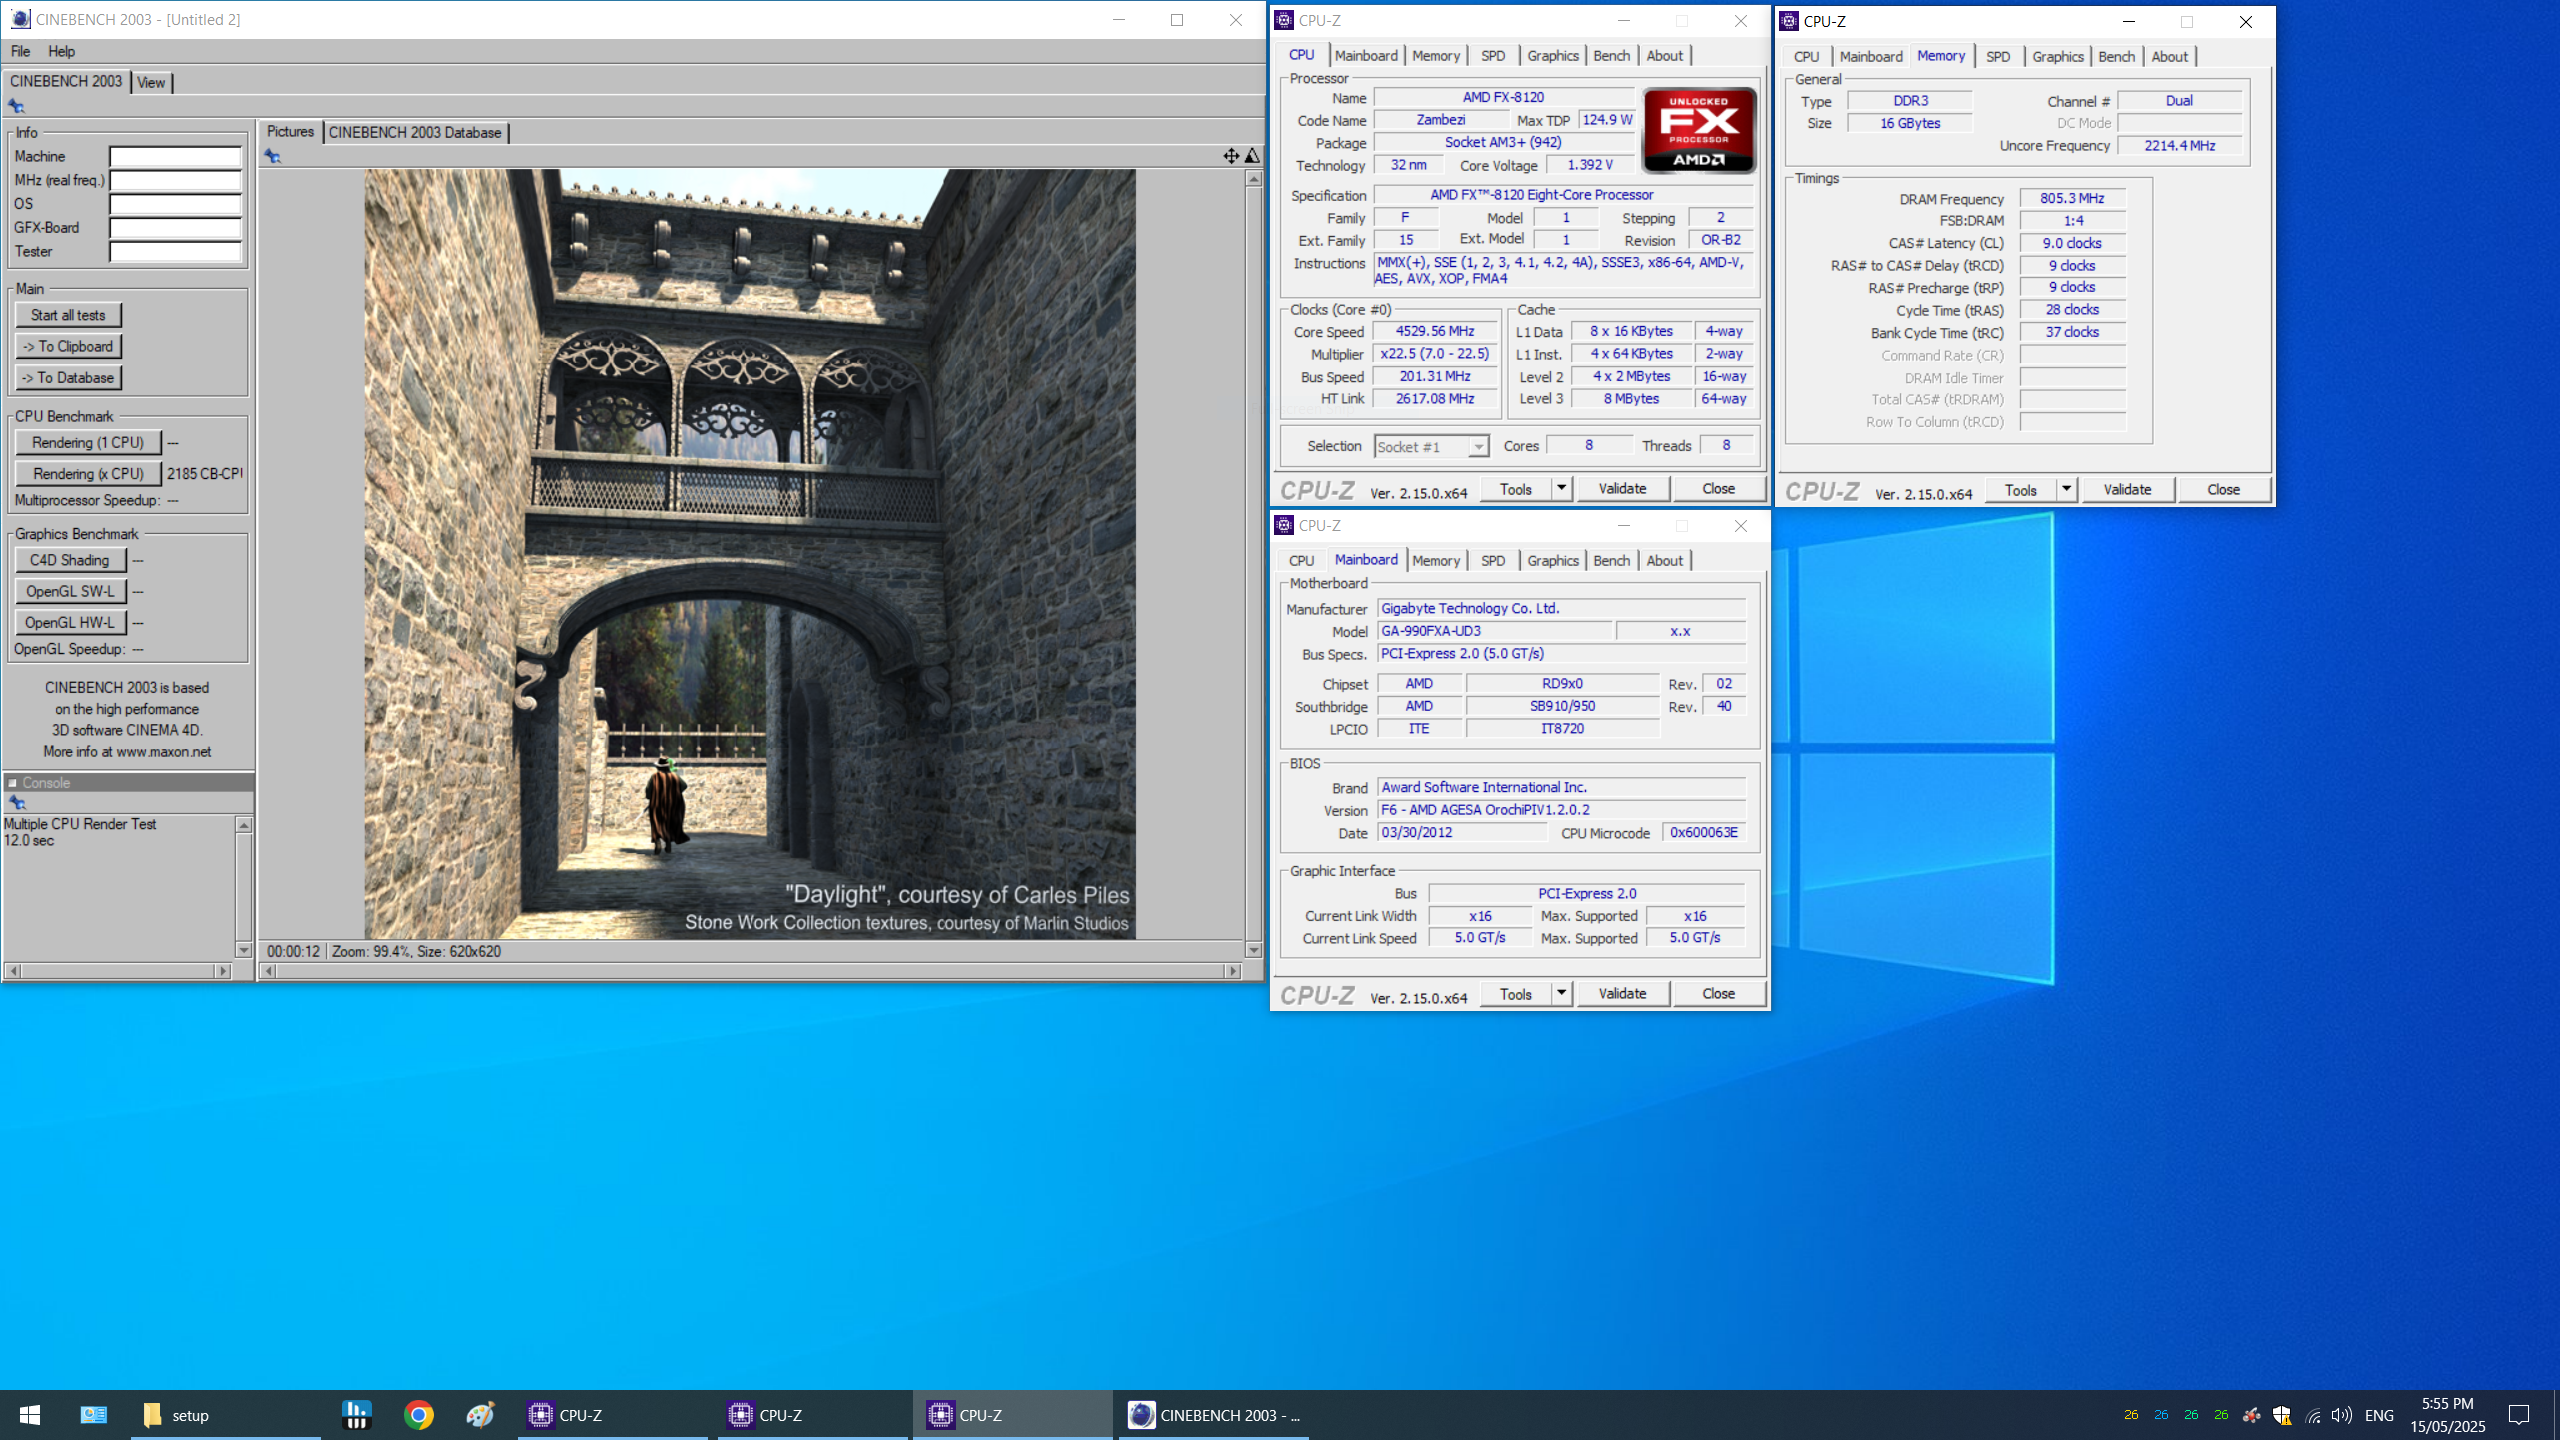Viewport: 2560px width, 1440px height.
Task: Open Windows Security tray icon
Action: click(2282, 1415)
